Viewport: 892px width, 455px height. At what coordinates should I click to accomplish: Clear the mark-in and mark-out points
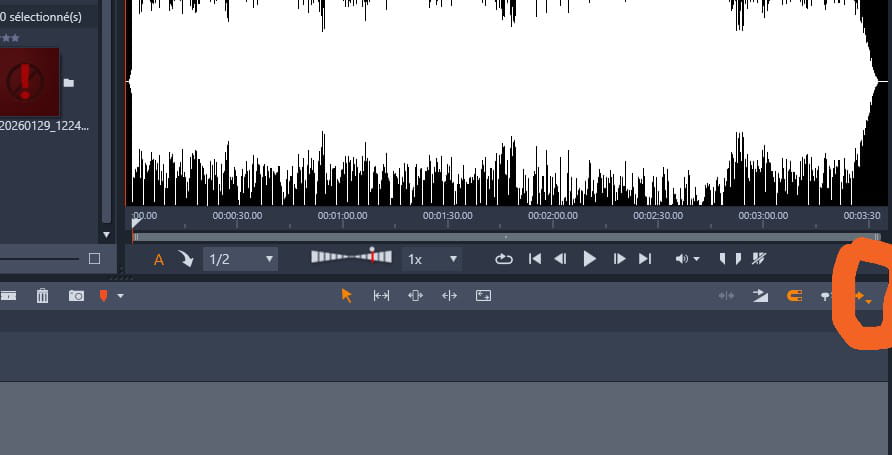coord(759,259)
